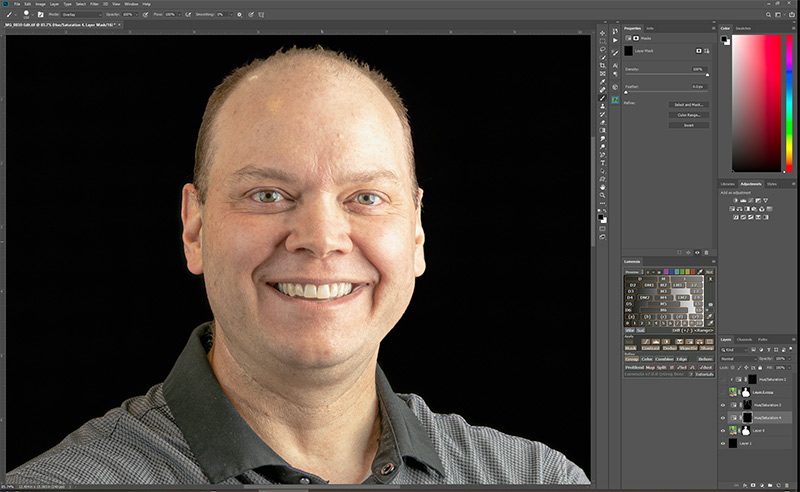The image size is (800, 492).
Task: Hide Layer 1 visibility eye
Action: tap(723, 444)
